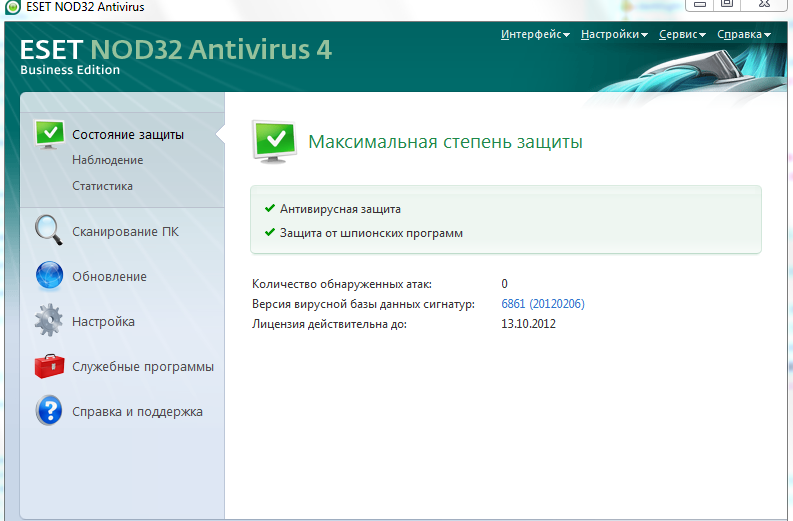Close the ESET NOD32 window
This screenshot has width=793, height=521.
click(765, 4)
